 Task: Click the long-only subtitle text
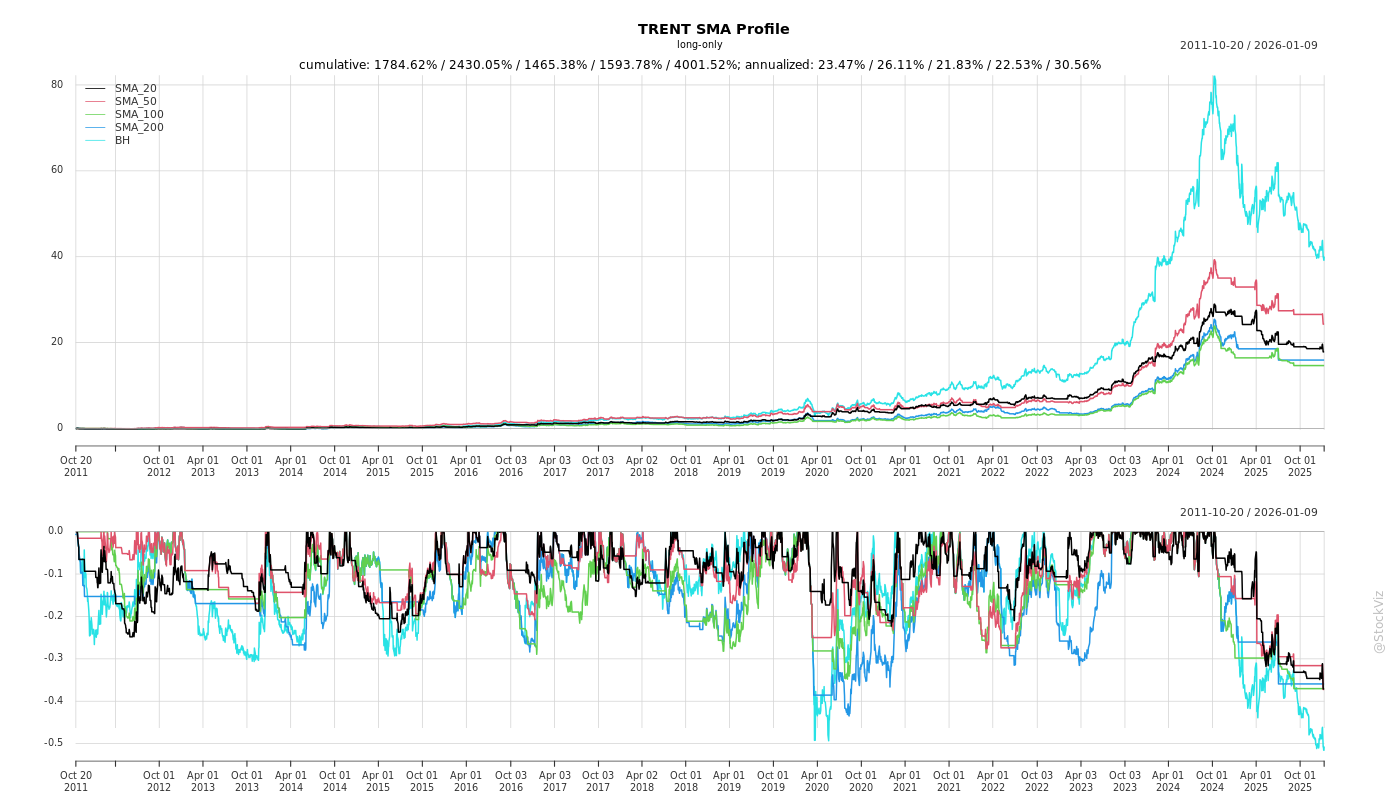coord(699,45)
